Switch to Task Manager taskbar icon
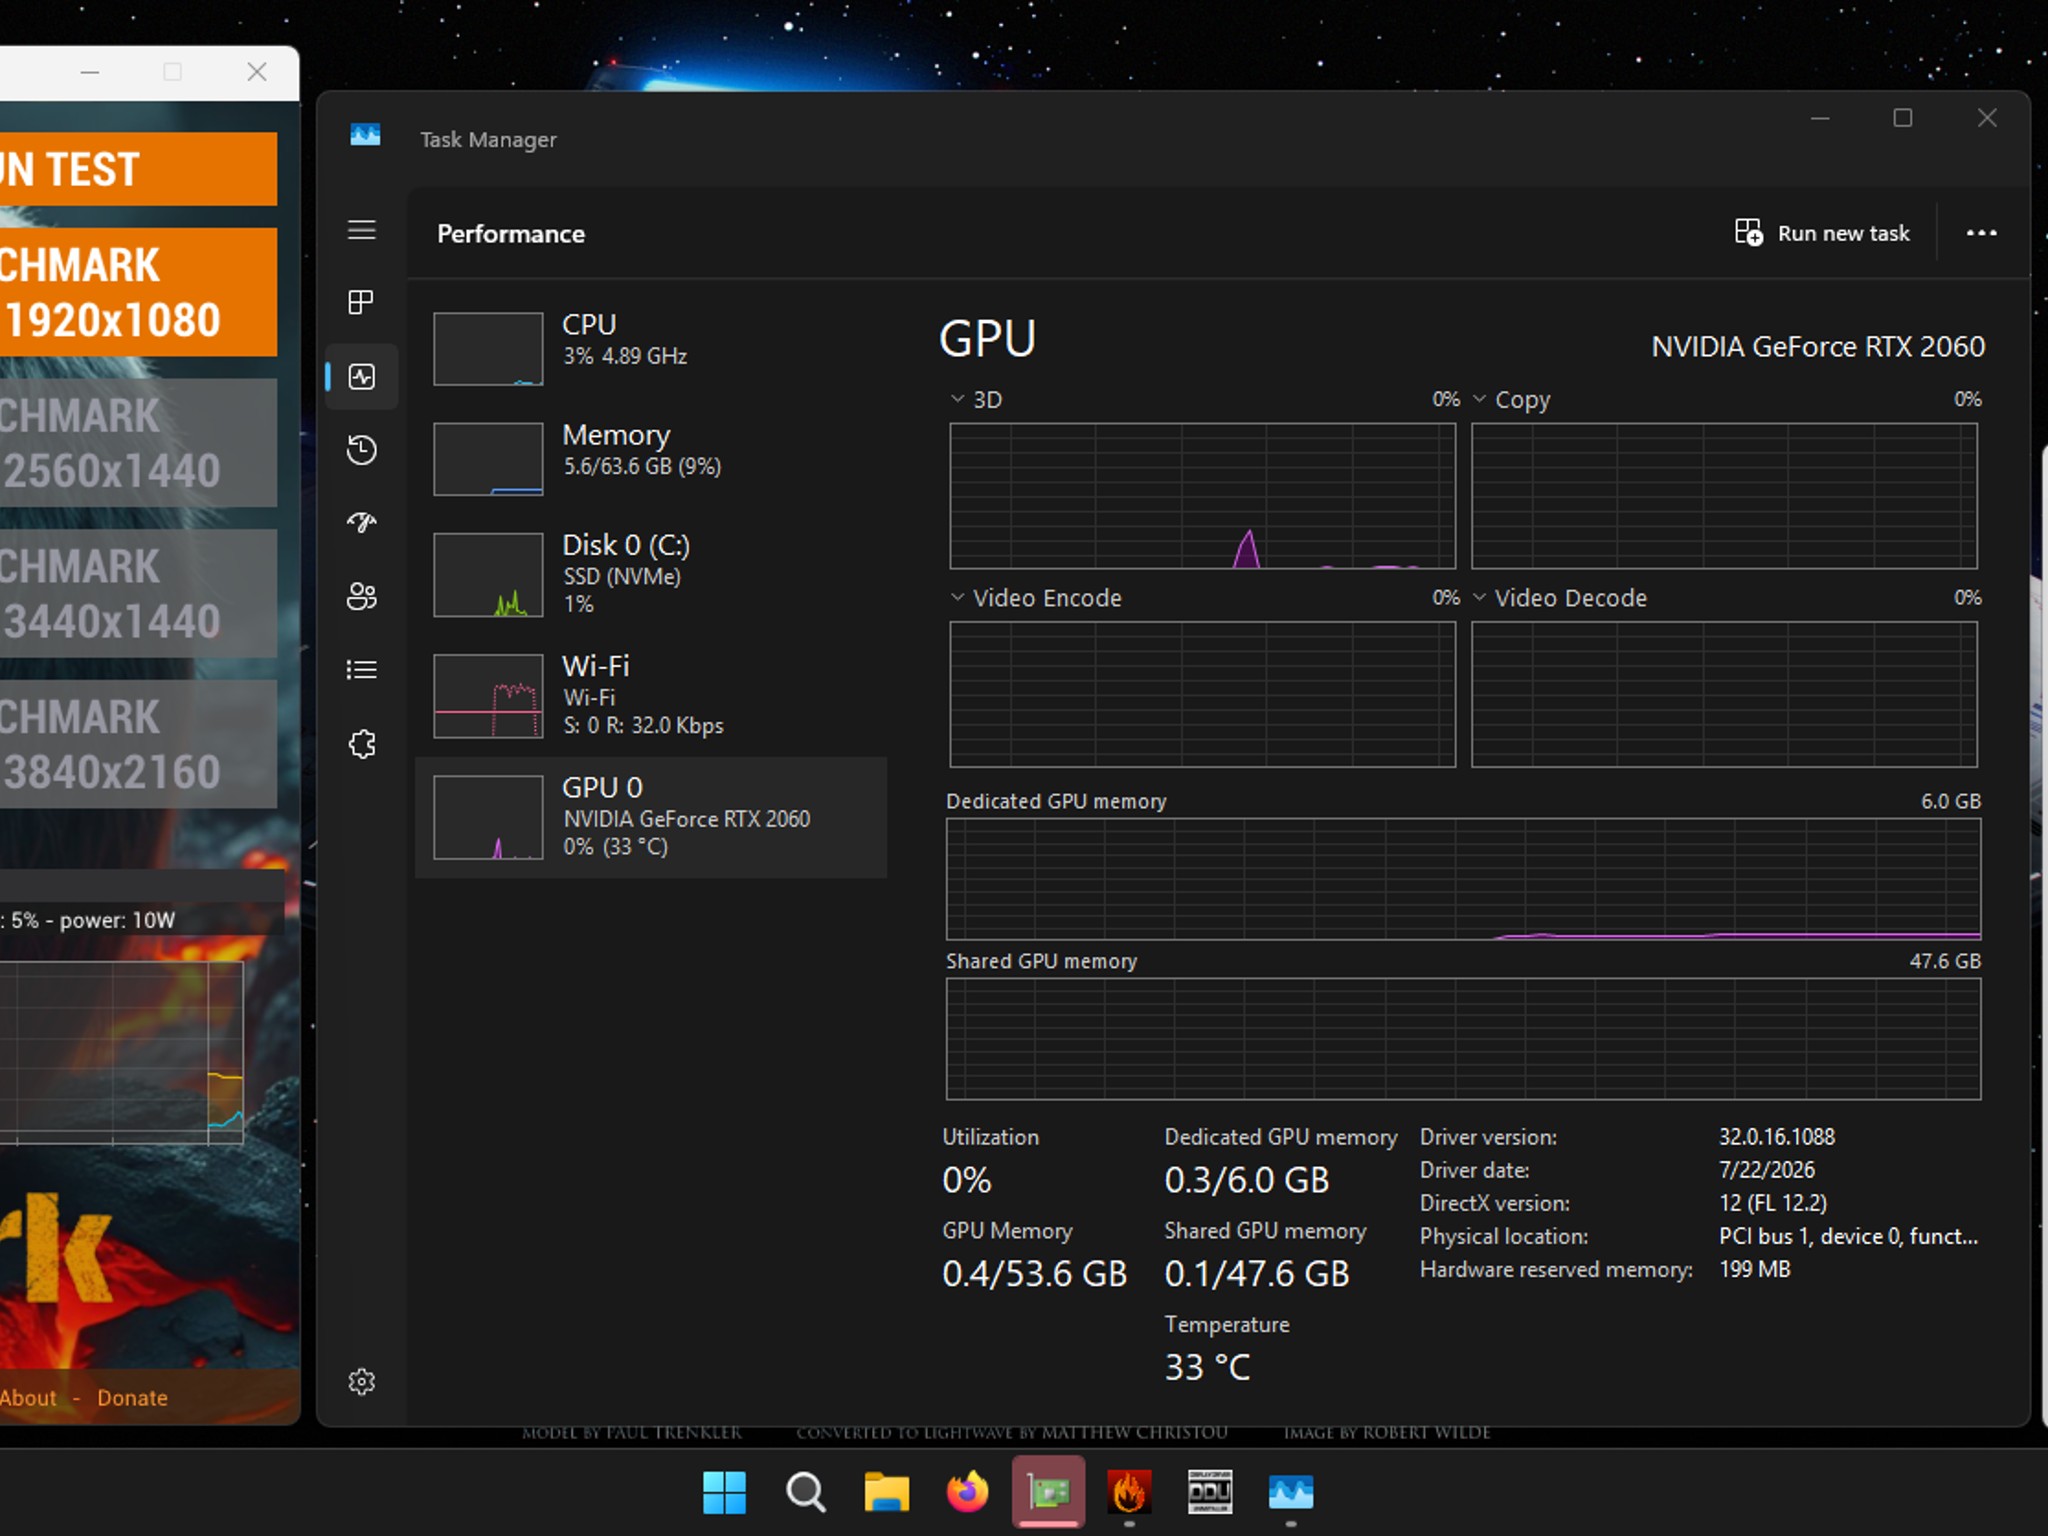 point(1291,1493)
